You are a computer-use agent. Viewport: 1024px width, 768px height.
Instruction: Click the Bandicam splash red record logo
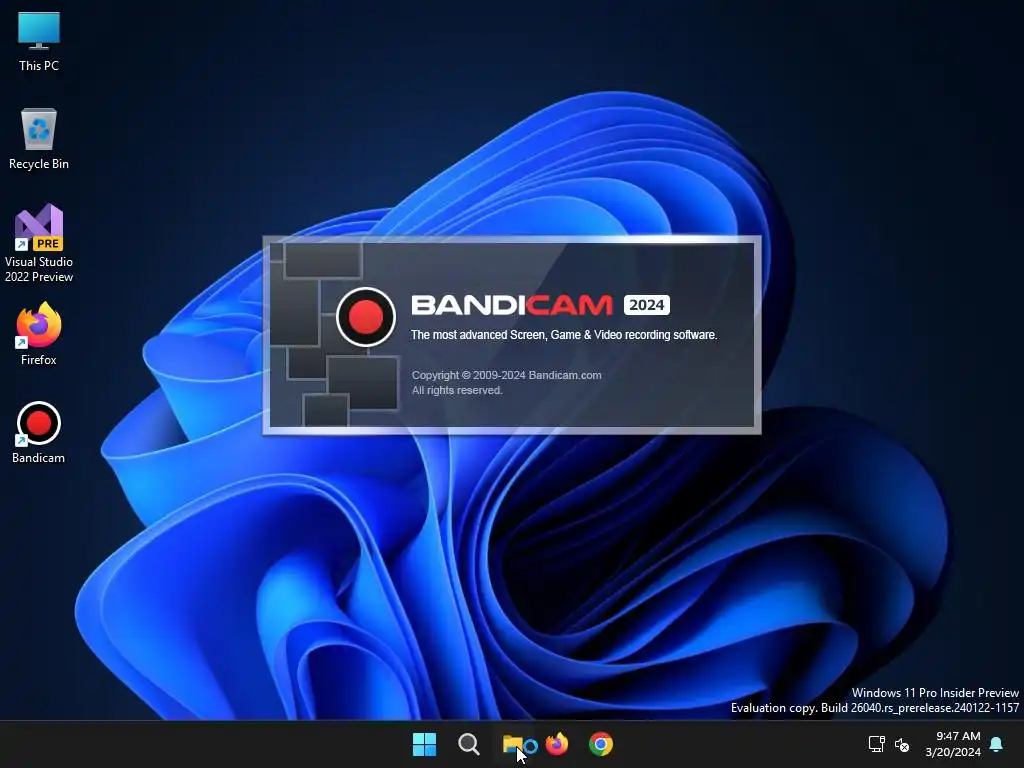366,317
